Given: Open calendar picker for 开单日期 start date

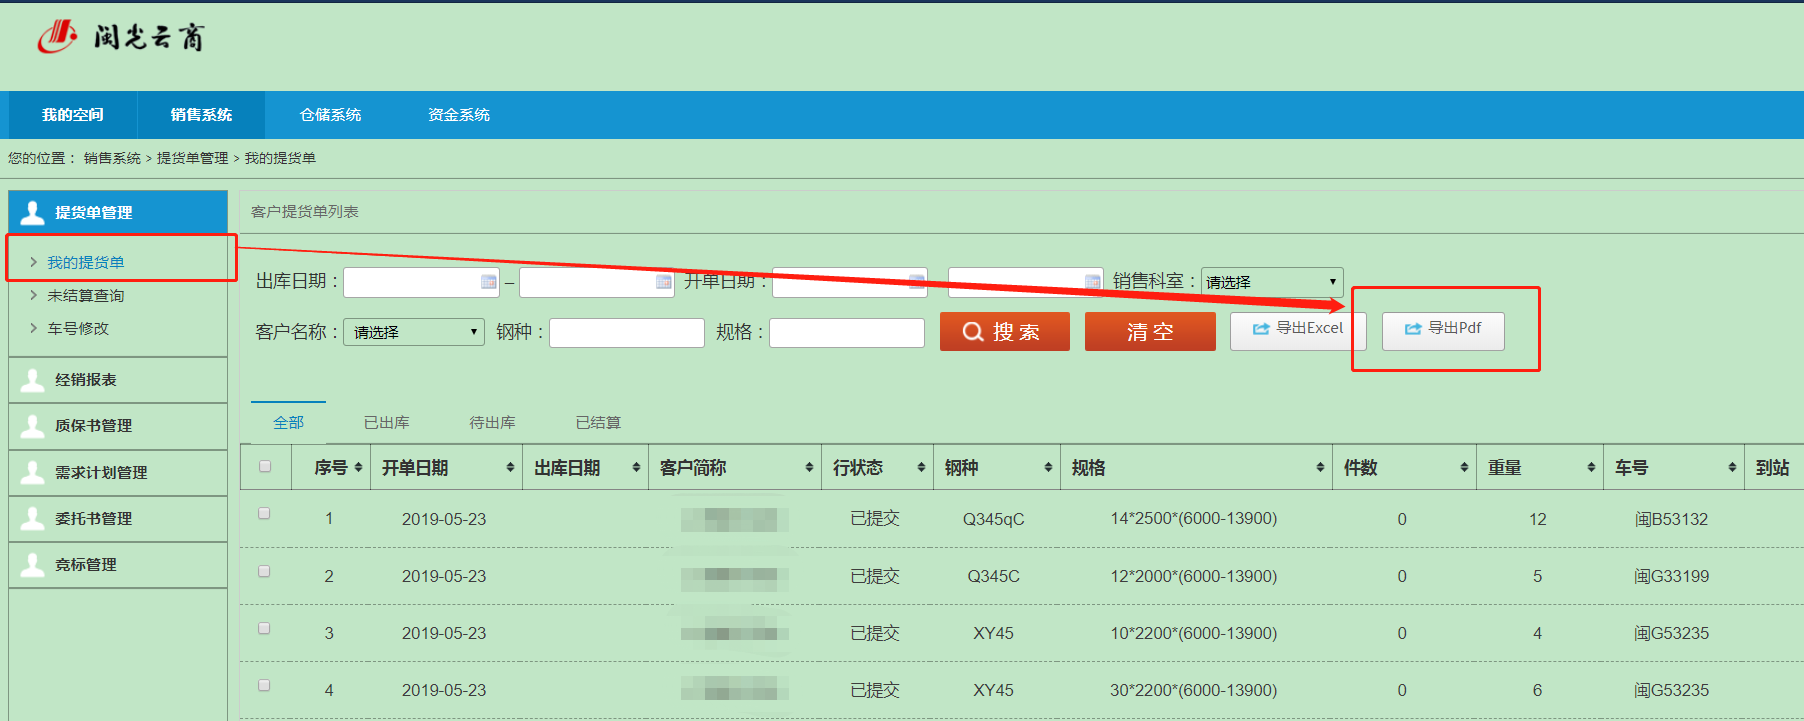Looking at the screenshot, I should coord(916,282).
